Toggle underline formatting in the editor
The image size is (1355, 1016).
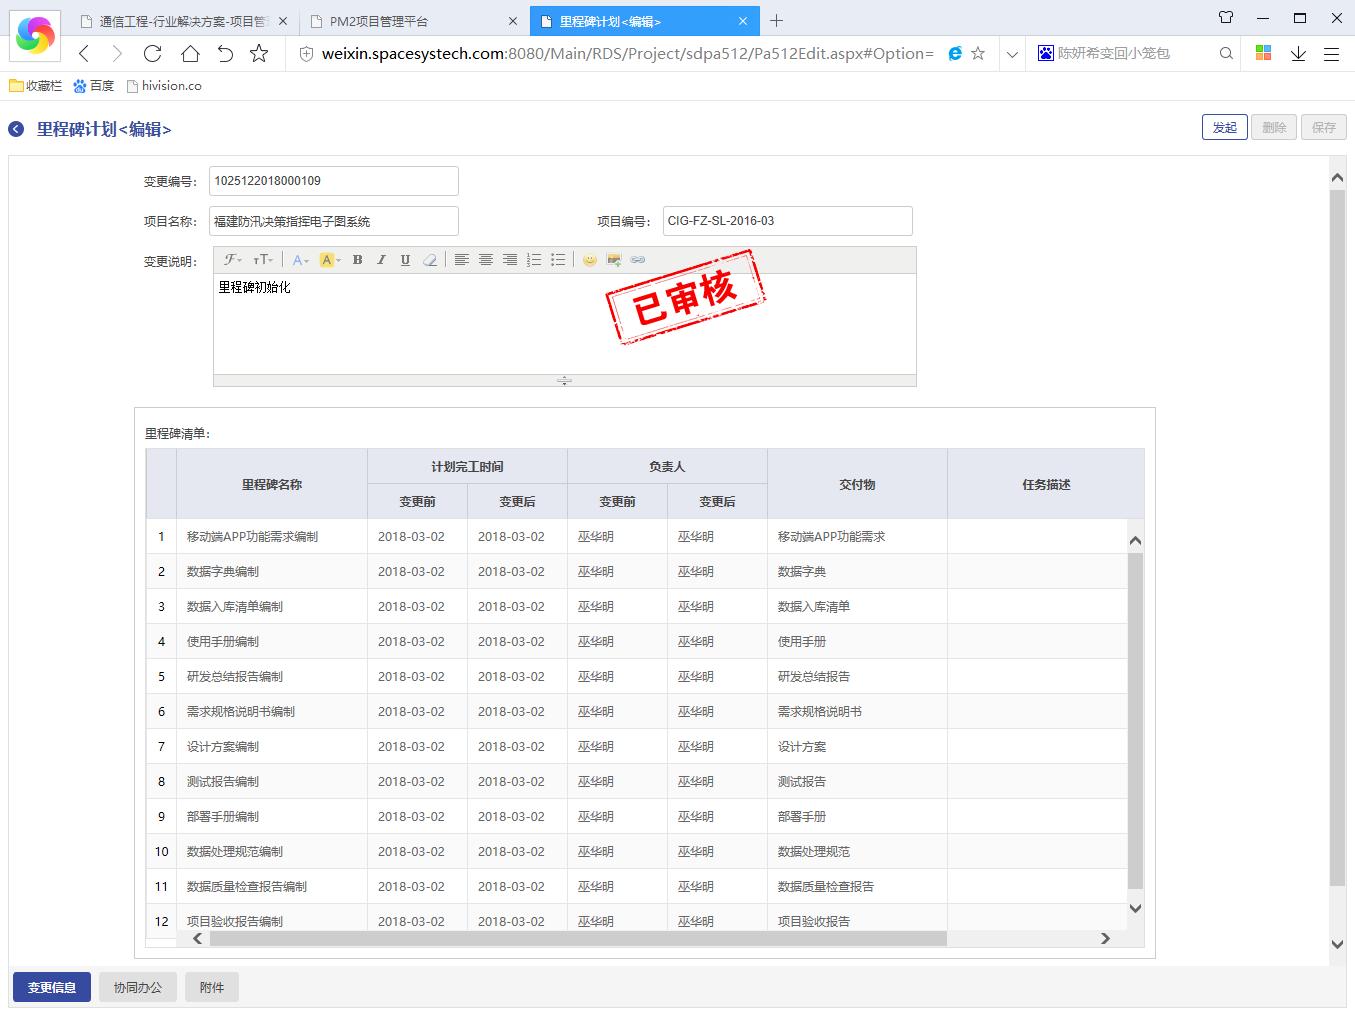[x=405, y=260]
